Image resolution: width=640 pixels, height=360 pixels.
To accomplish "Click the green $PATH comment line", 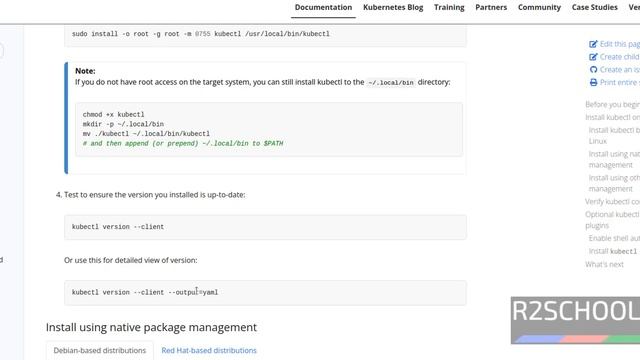I will point(183,143).
